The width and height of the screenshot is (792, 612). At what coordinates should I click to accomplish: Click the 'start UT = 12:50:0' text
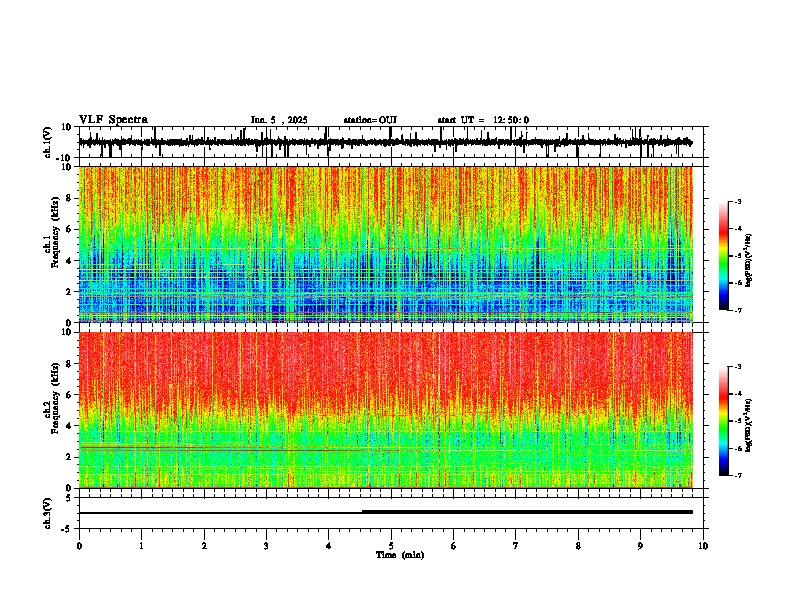click(x=483, y=120)
